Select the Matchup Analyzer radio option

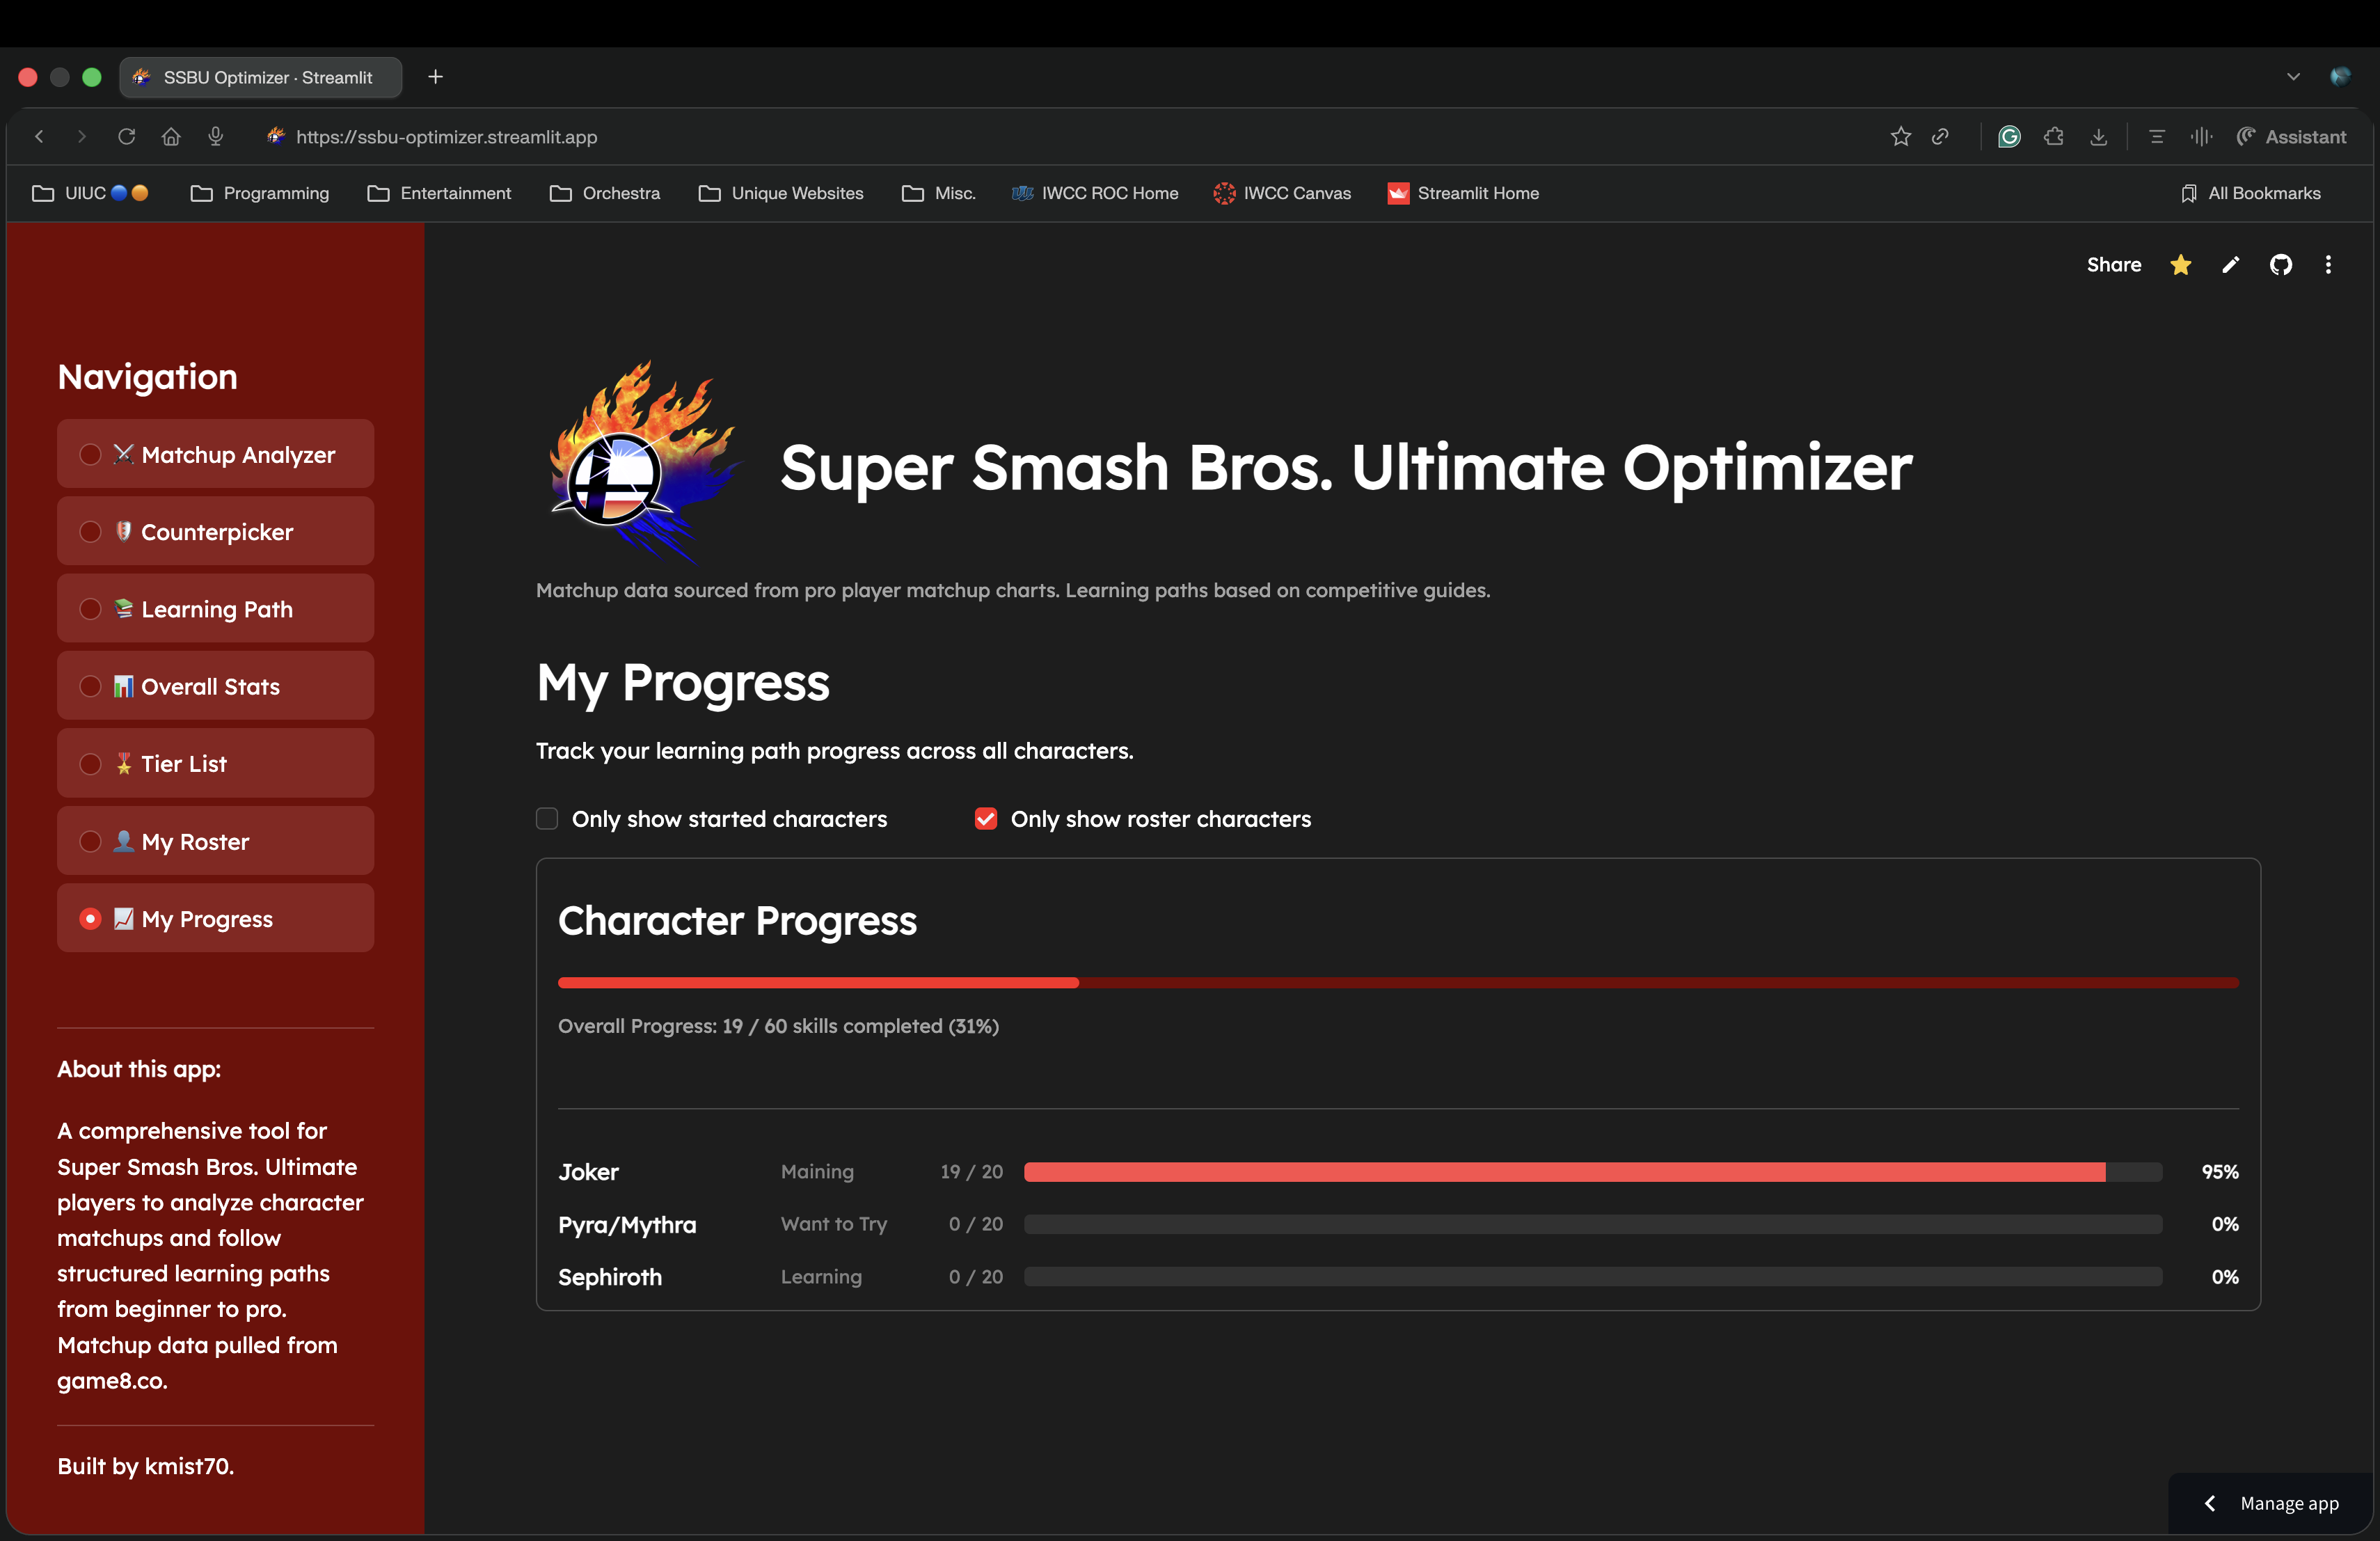click(215, 454)
